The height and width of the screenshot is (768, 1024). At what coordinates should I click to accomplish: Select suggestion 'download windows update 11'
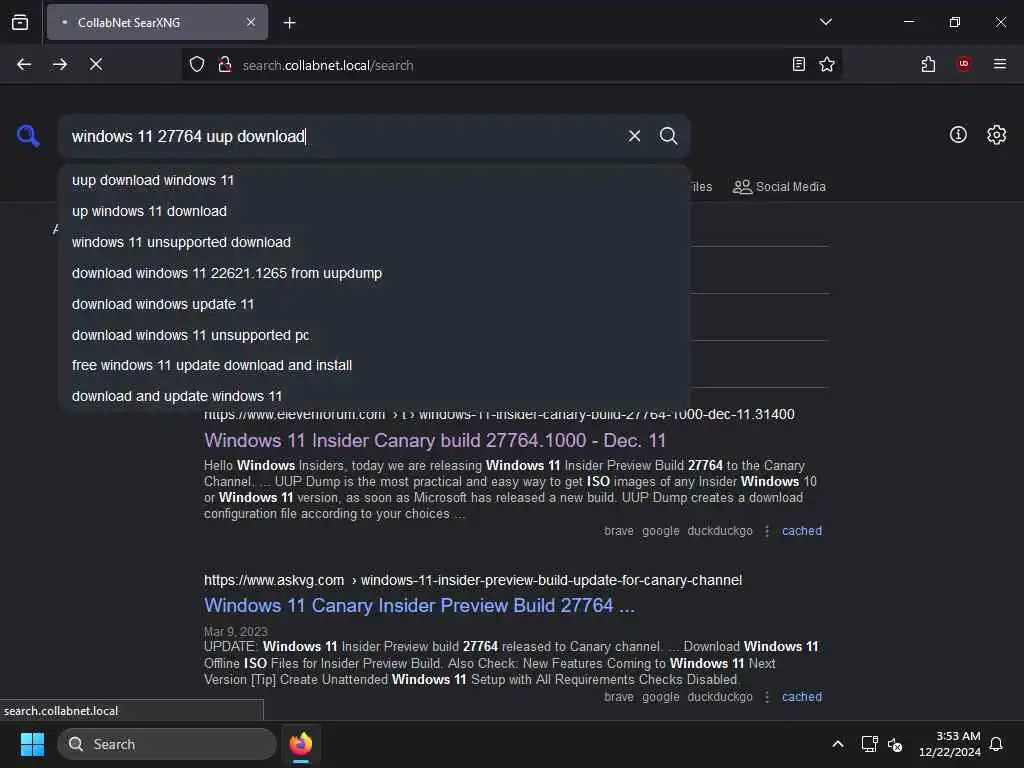(x=374, y=304)
